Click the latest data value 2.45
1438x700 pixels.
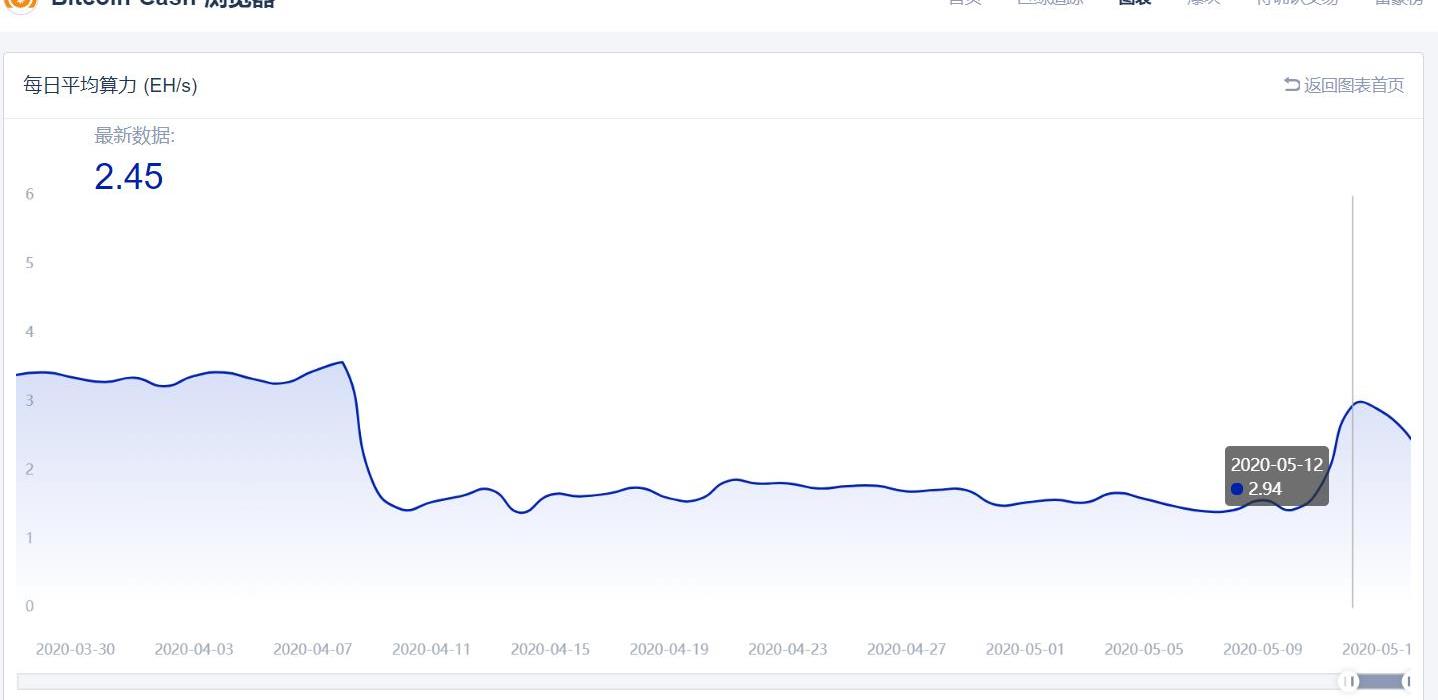click(x=128, y=177)
